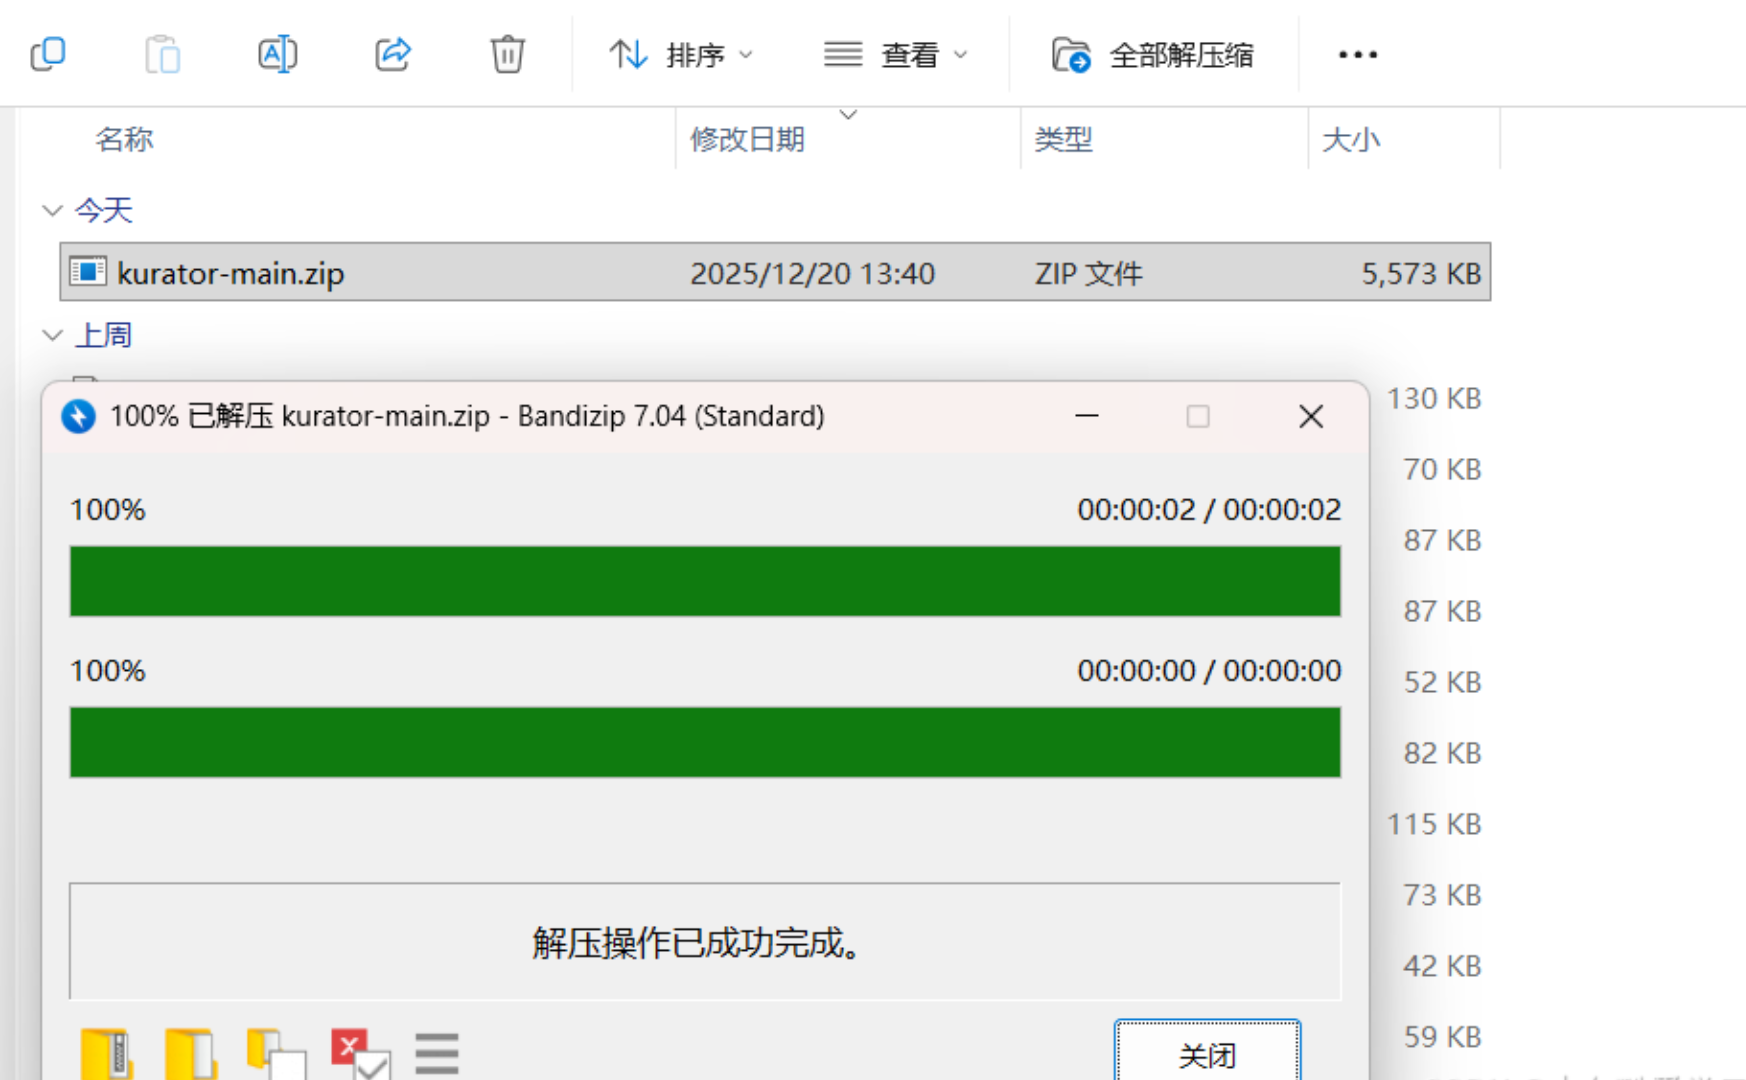Click the top extraction progress bar
This screenshot has width=1746, height=1080.
(704, 581)
